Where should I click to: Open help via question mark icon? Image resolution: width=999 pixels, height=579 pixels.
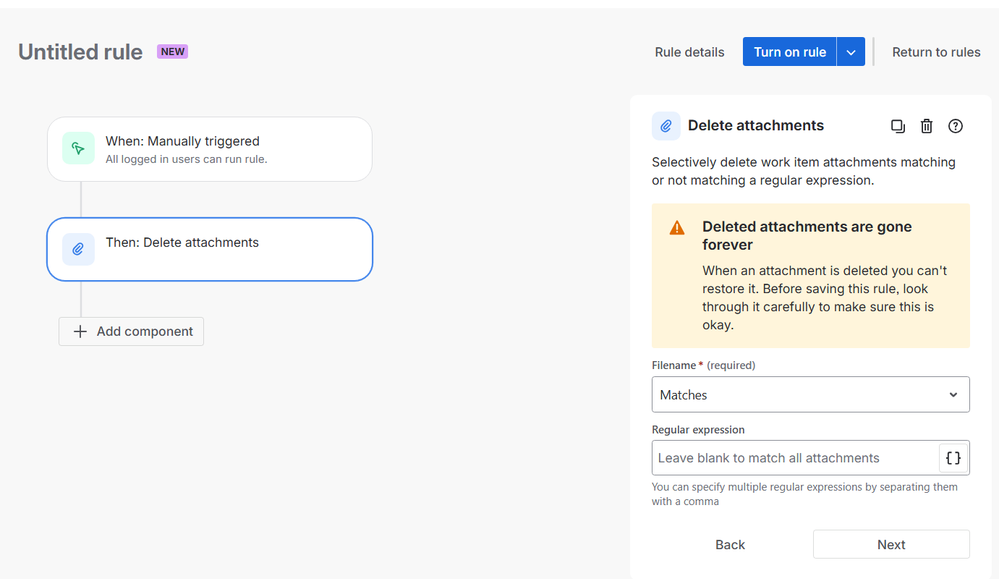955,126
